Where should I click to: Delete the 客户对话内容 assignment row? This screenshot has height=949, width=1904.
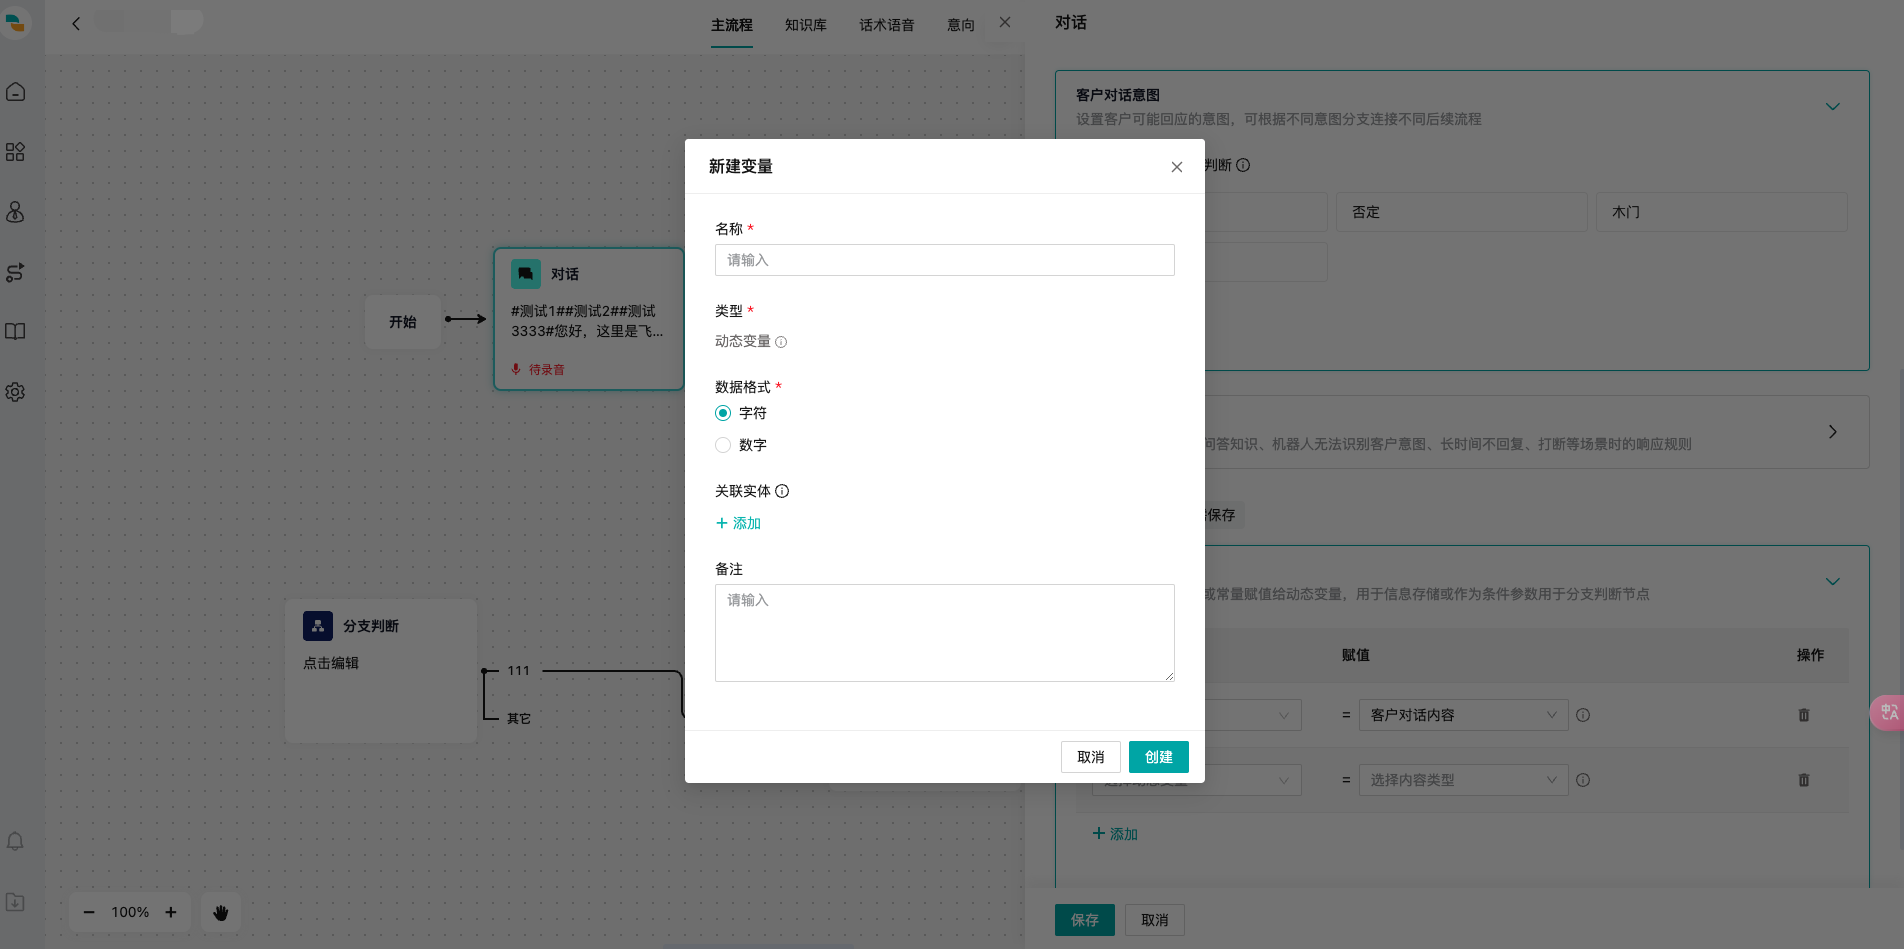[1804, 715]
